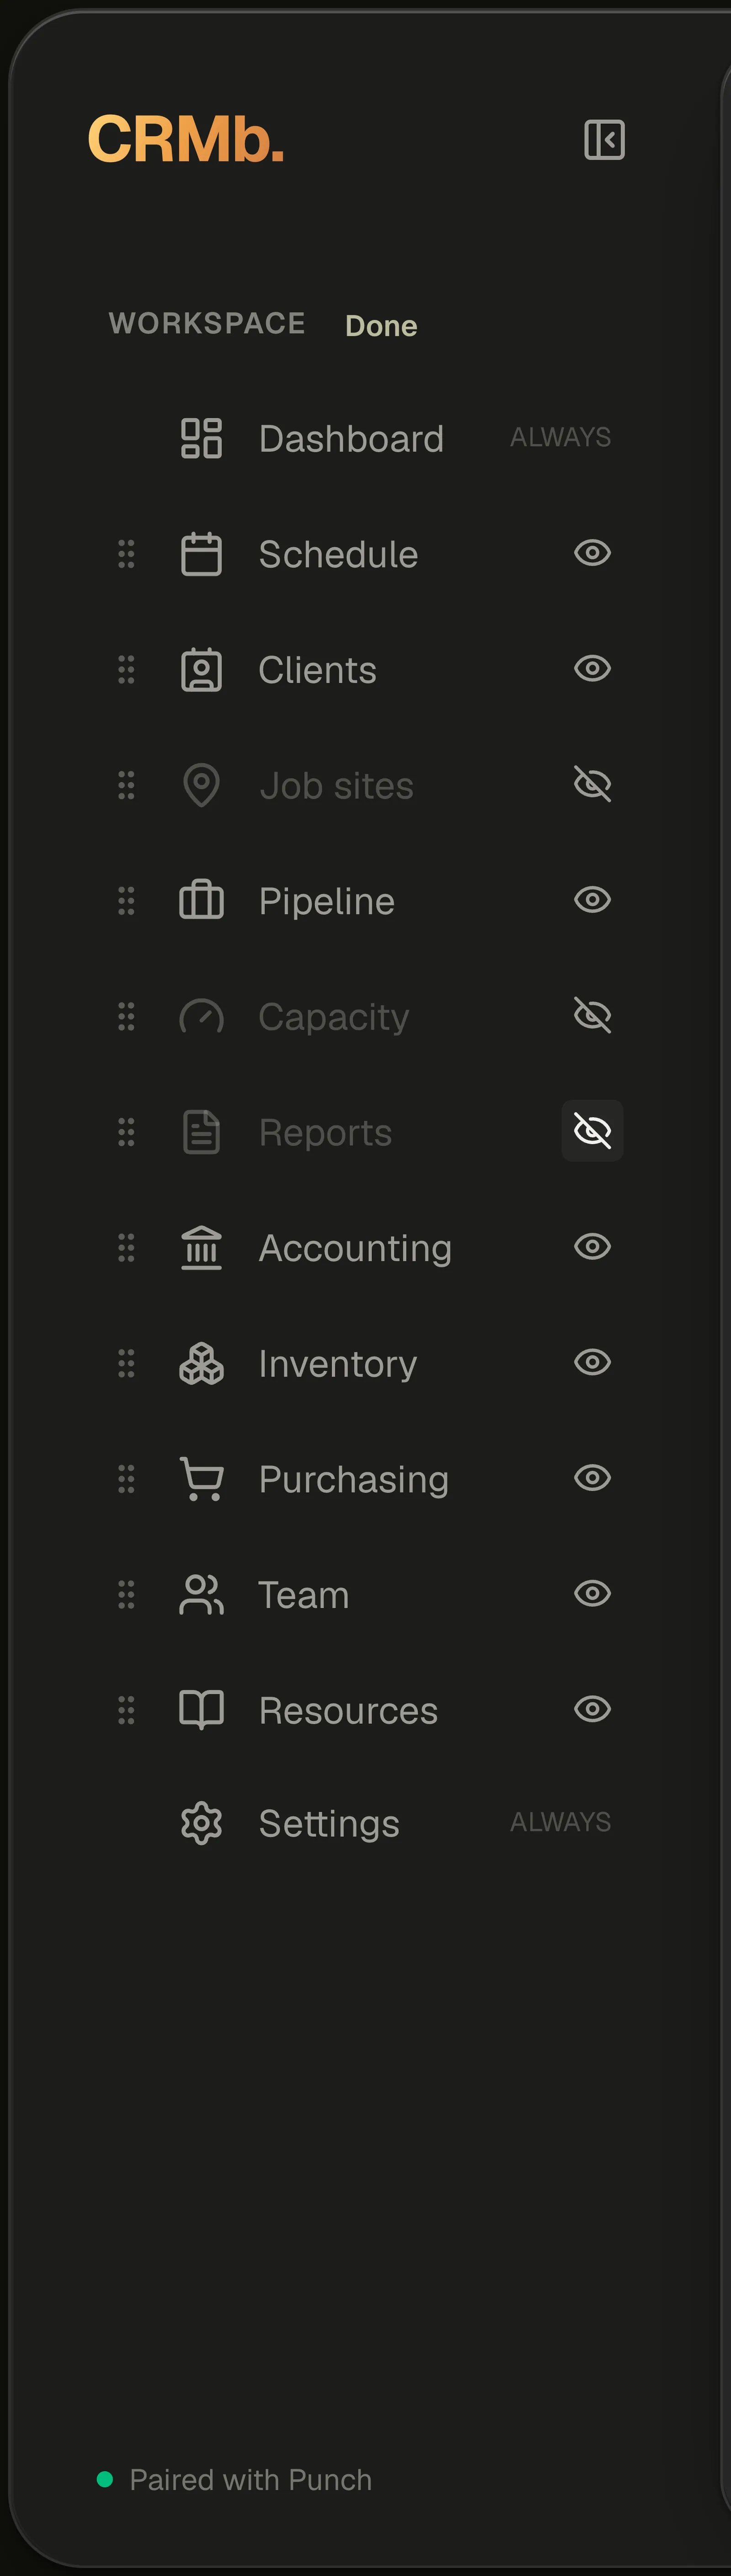Click the Accounting bank icon

(201, 1247)
